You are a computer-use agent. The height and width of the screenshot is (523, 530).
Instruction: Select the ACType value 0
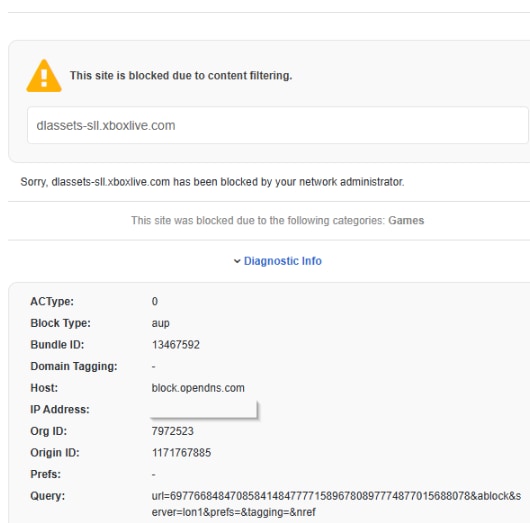(x=155, y=301)
